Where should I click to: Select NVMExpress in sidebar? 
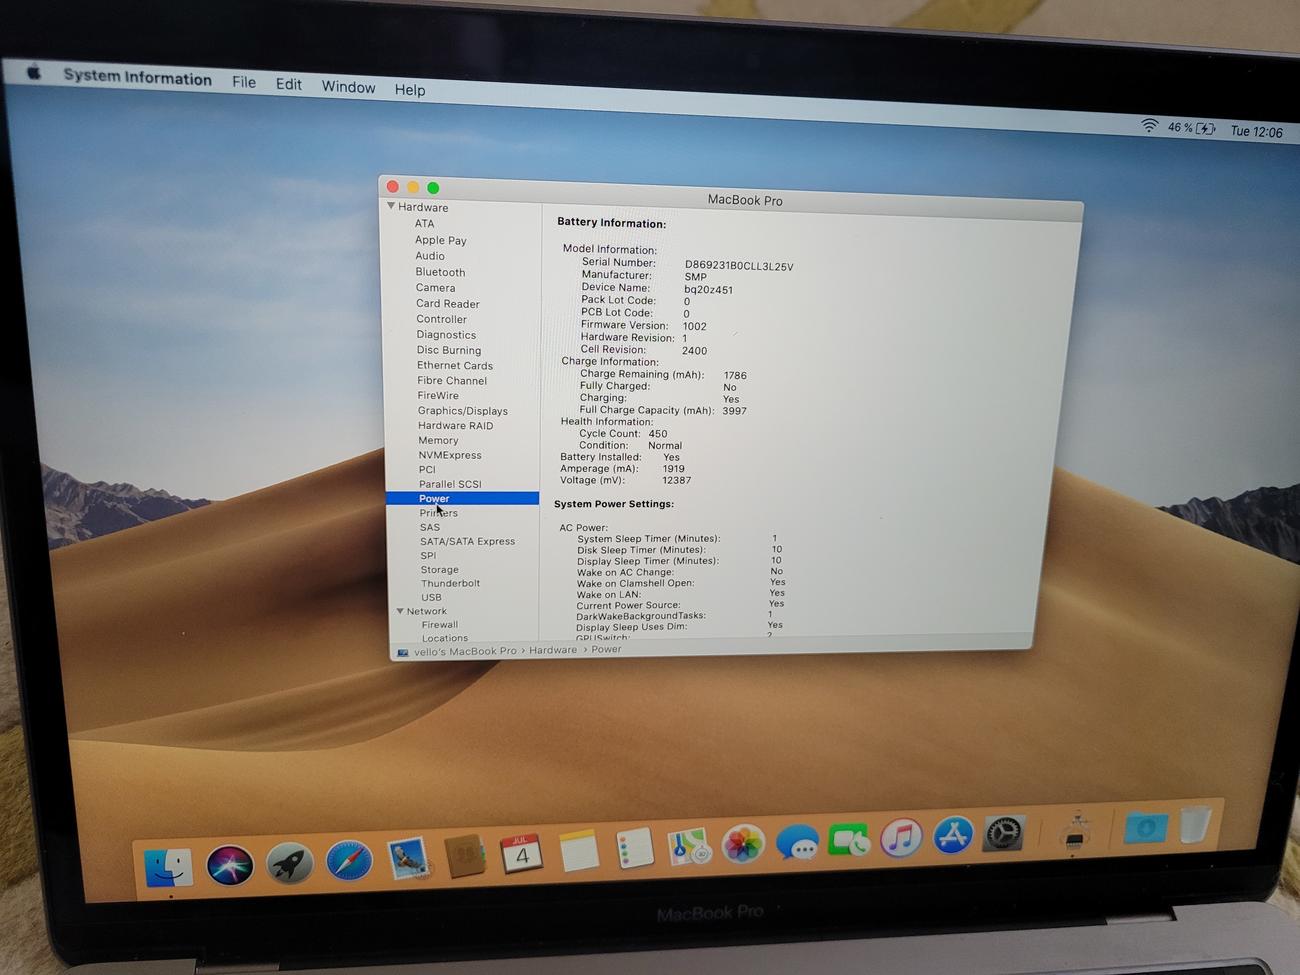coord(450,455)
